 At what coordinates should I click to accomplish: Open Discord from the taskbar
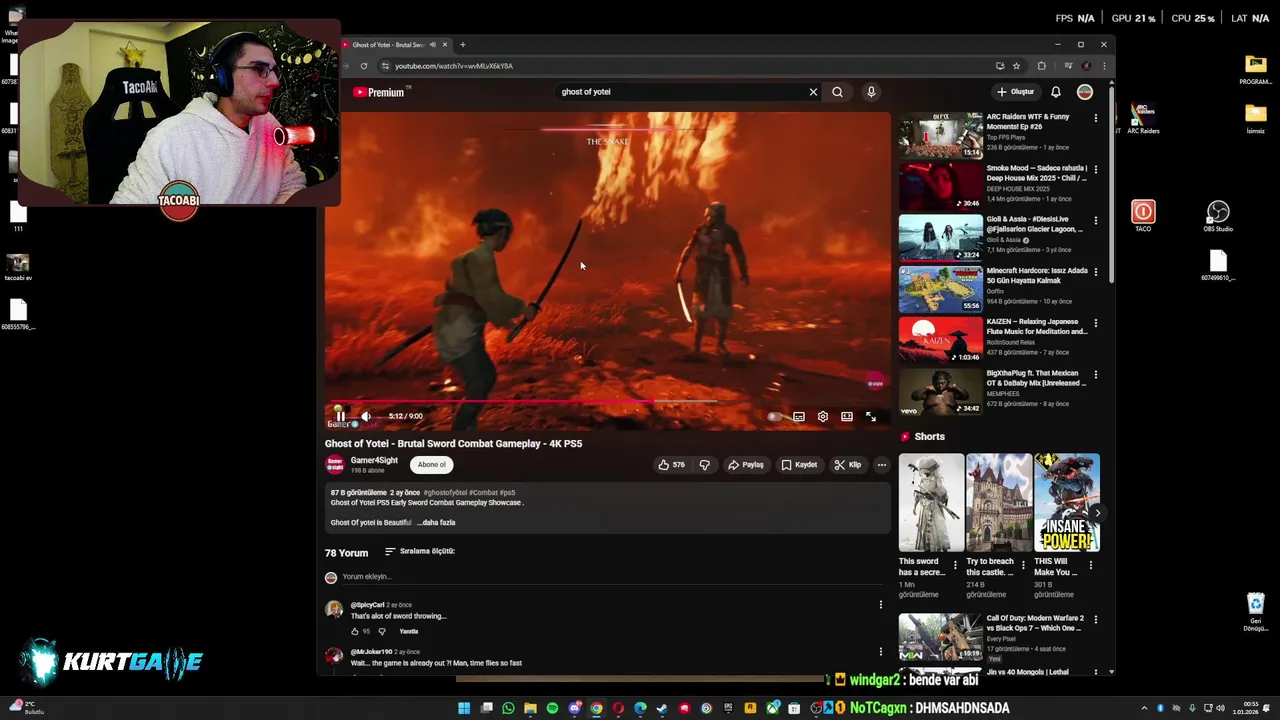[574, 709]
